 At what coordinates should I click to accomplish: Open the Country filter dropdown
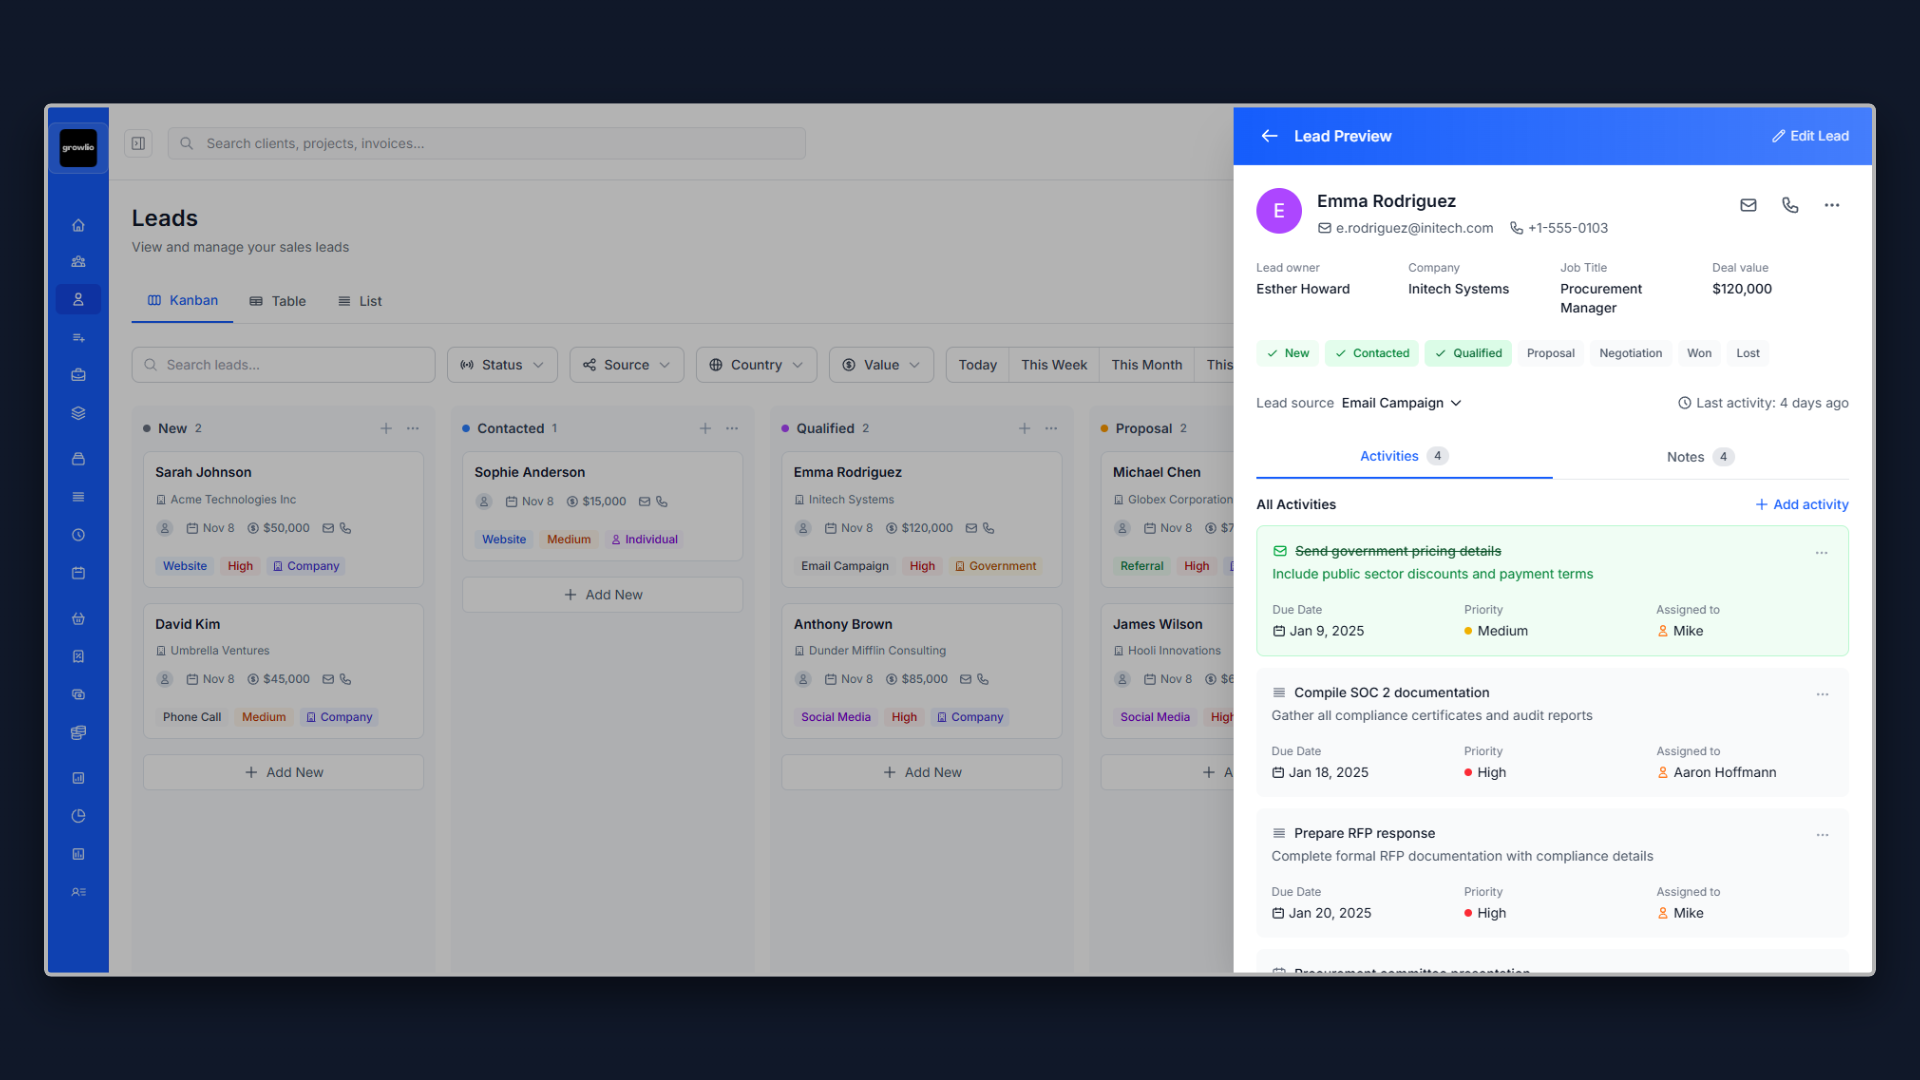[756, 364]
